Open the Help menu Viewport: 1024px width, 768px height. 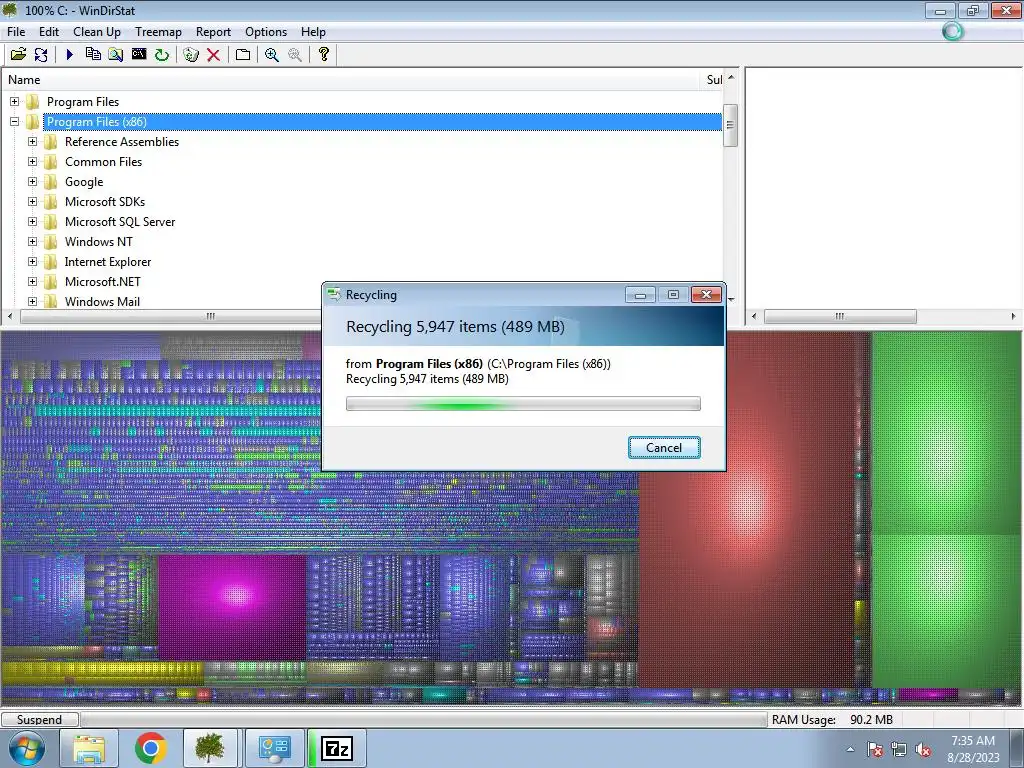coord(313,31)
